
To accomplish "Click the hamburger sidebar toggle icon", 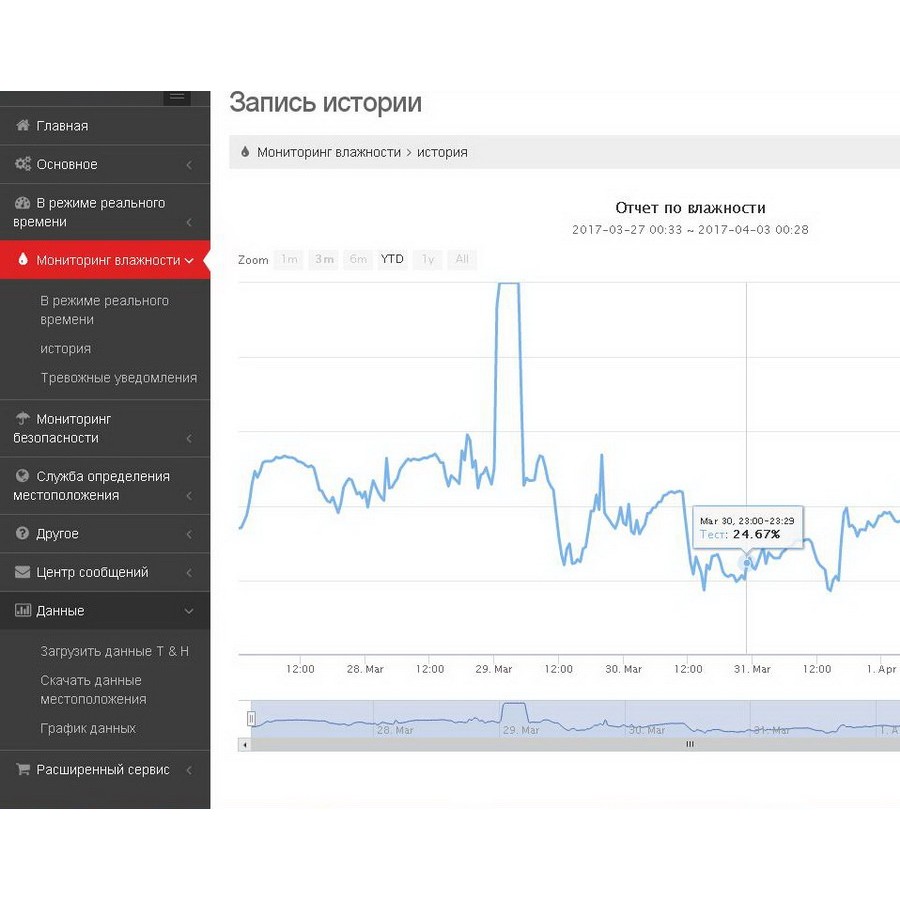I will pyautogui.click(x=177, y=96).
